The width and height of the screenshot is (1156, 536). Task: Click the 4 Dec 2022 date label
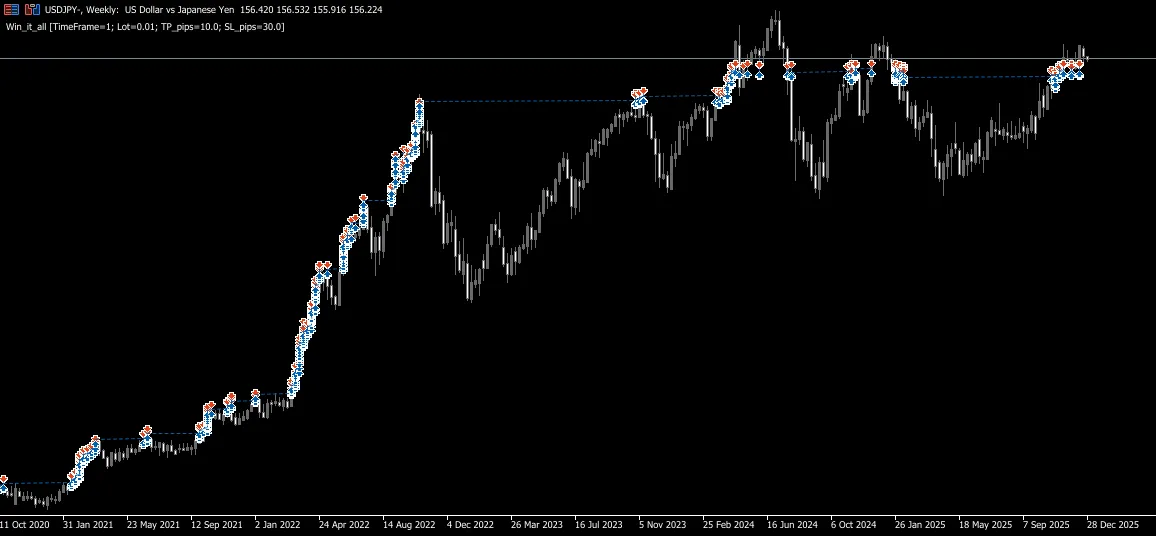470,526
